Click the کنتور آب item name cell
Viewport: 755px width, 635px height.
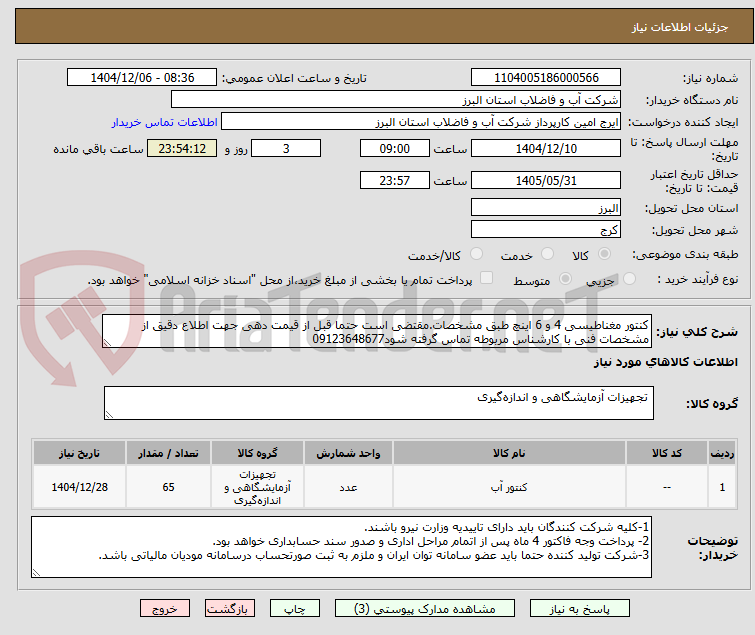(509, 487)
